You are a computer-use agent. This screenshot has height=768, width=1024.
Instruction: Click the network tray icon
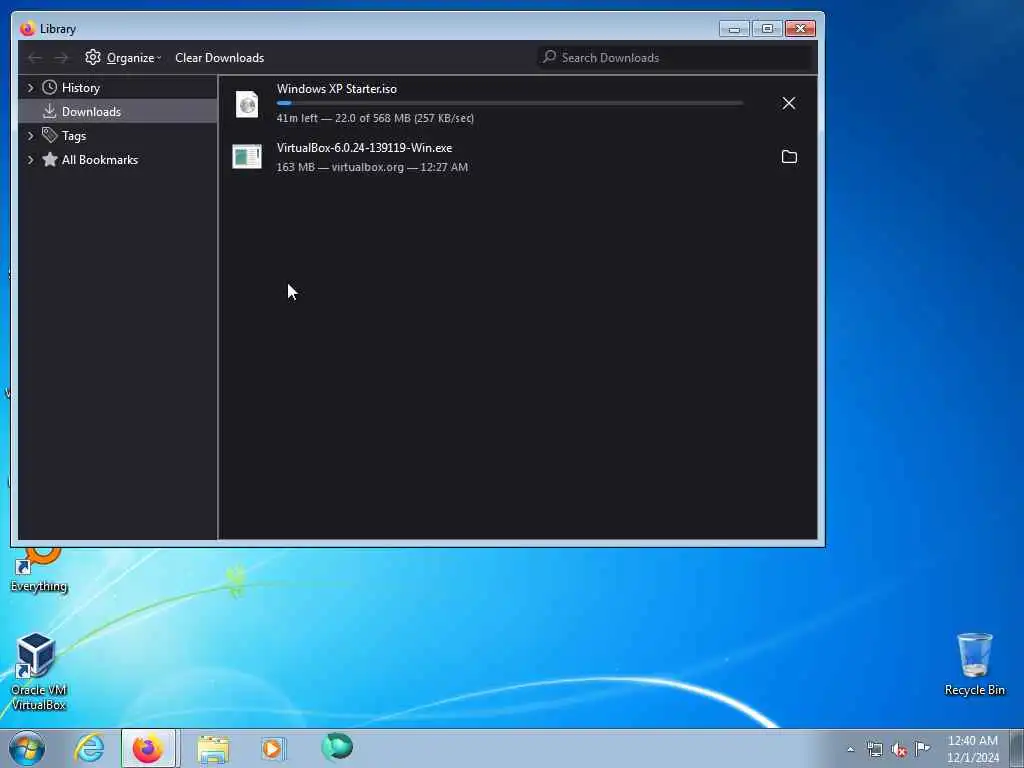pyautogui.click(x=874, y=749)
